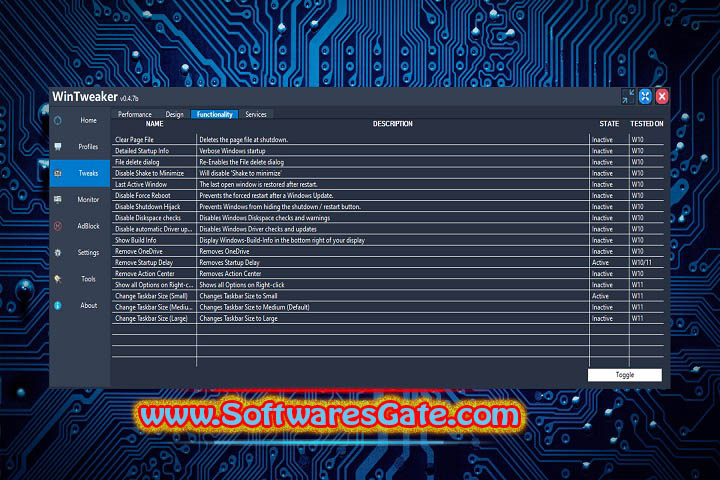The height and width of the screenshot is (480, 720).
Task: Select 'File delete dialog' tweak
Action: point(137,162)
